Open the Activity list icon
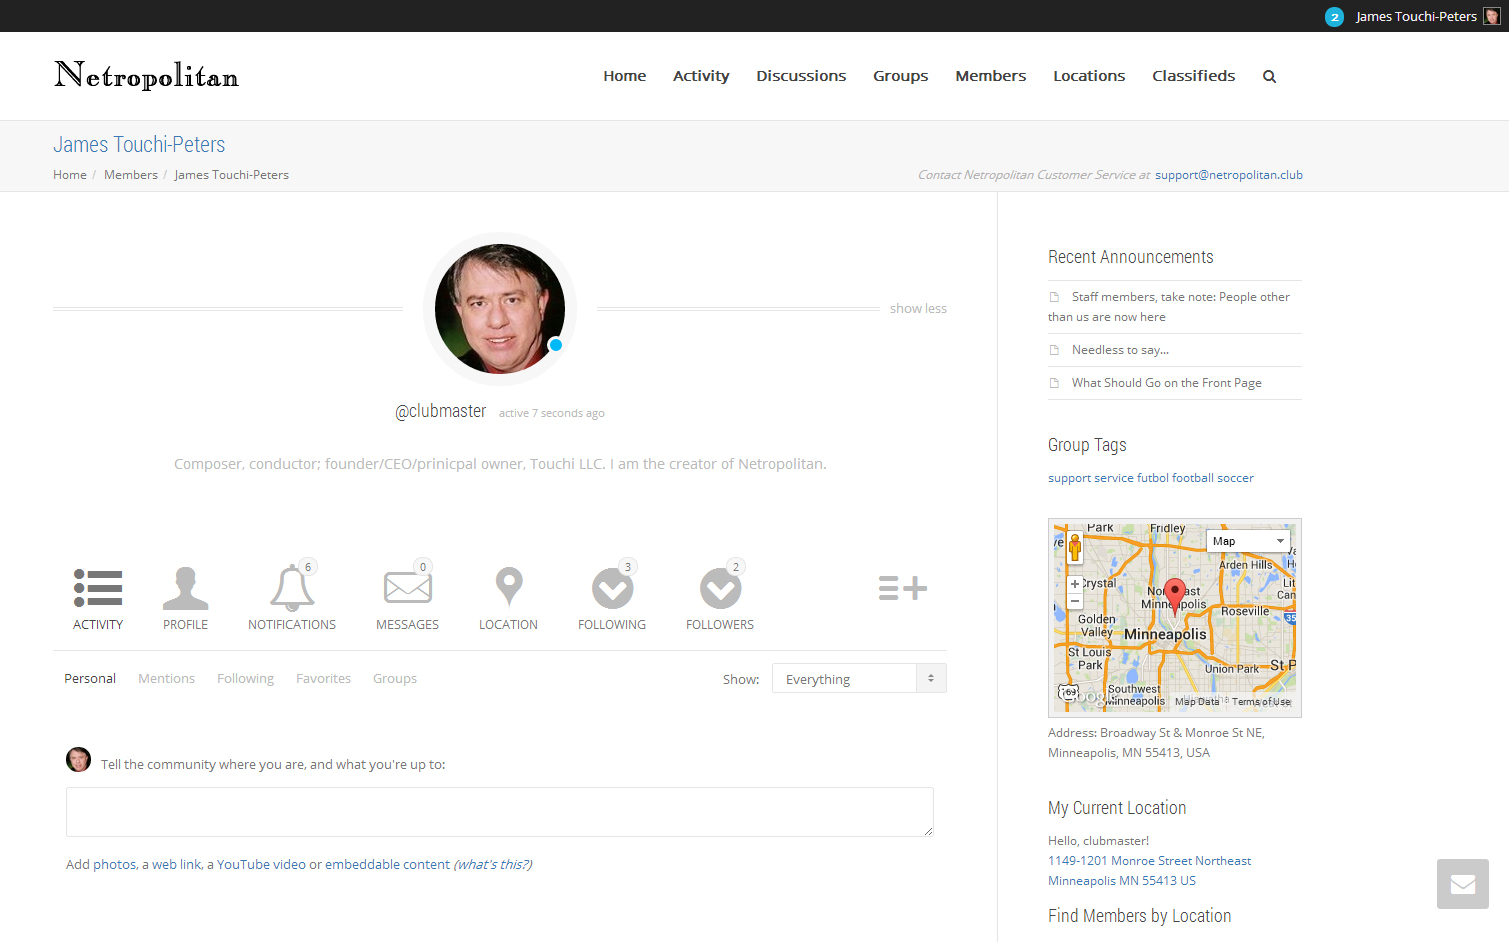Screen dimensions: 1509x942 [98, 588]
